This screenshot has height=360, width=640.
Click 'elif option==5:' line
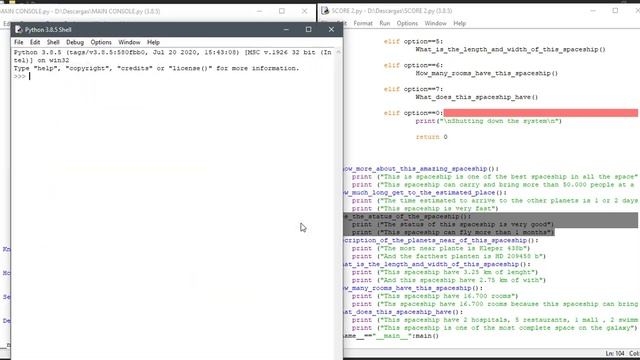point(413,41)
